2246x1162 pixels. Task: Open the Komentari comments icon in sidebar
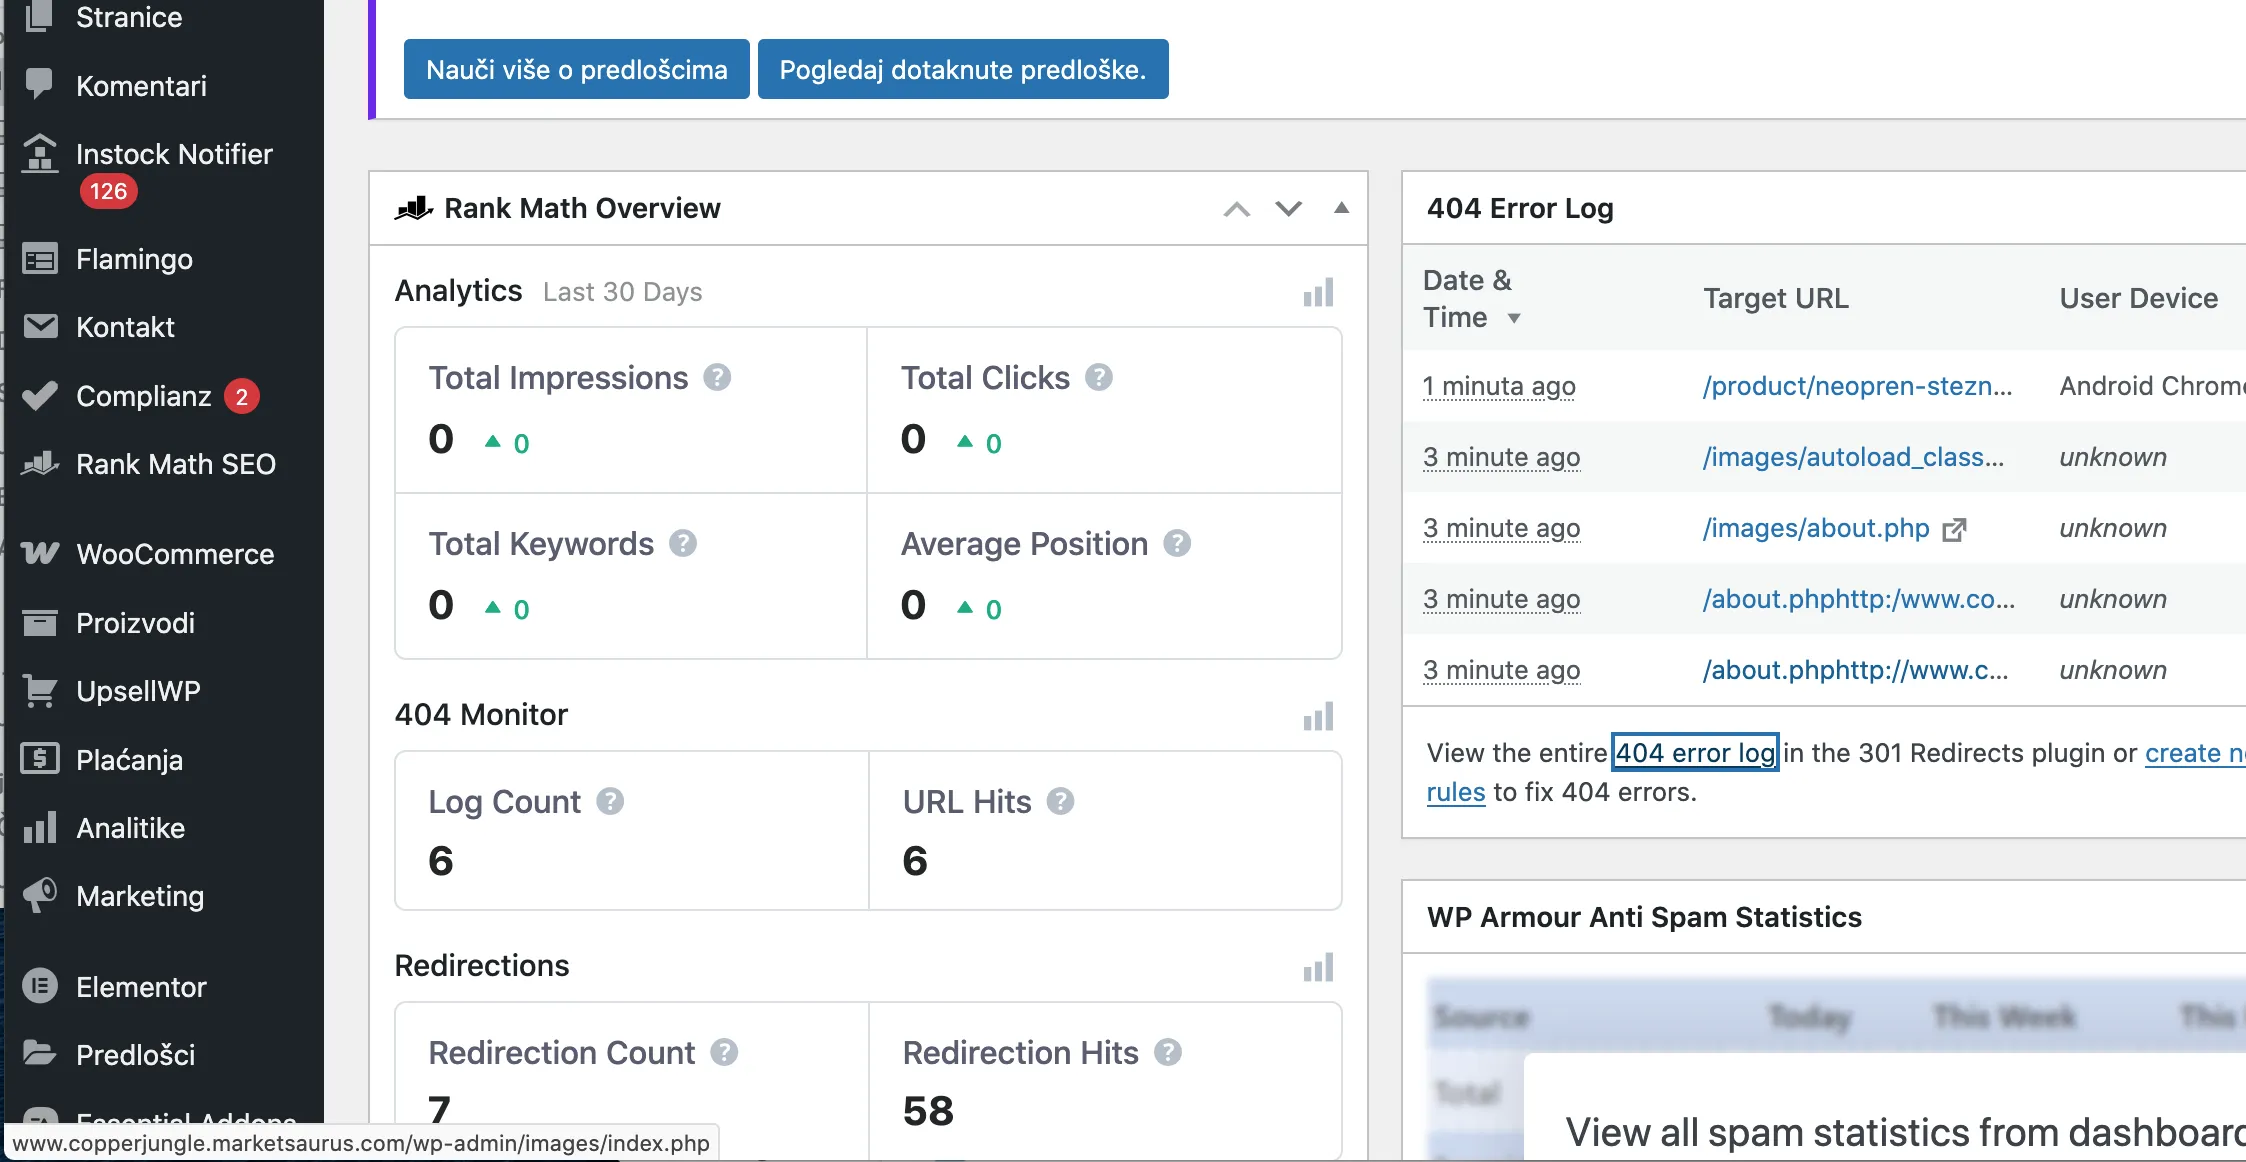(x=40, y=84)
